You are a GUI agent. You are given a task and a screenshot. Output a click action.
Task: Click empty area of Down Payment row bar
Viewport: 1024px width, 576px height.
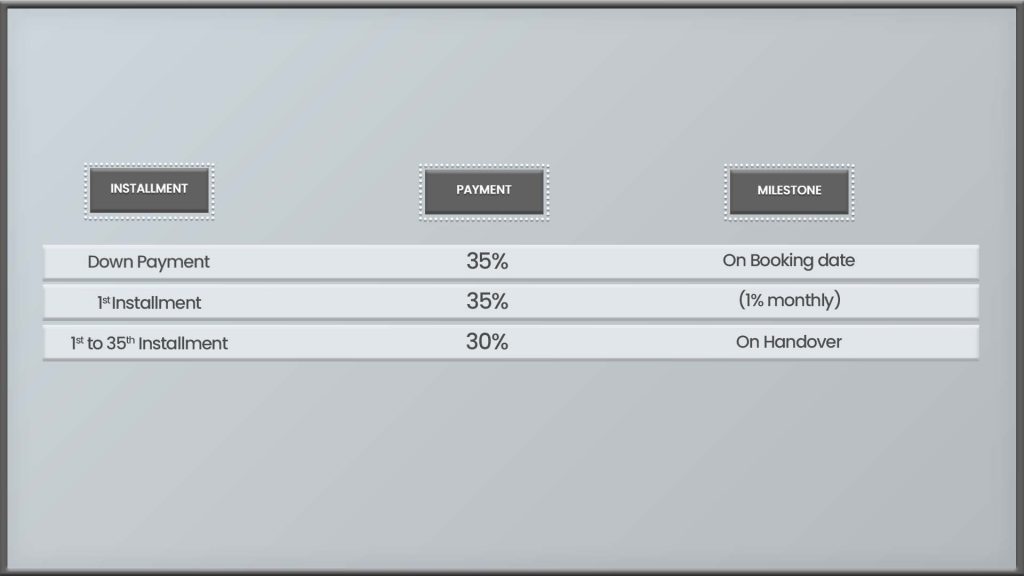[x=327, y=263]
